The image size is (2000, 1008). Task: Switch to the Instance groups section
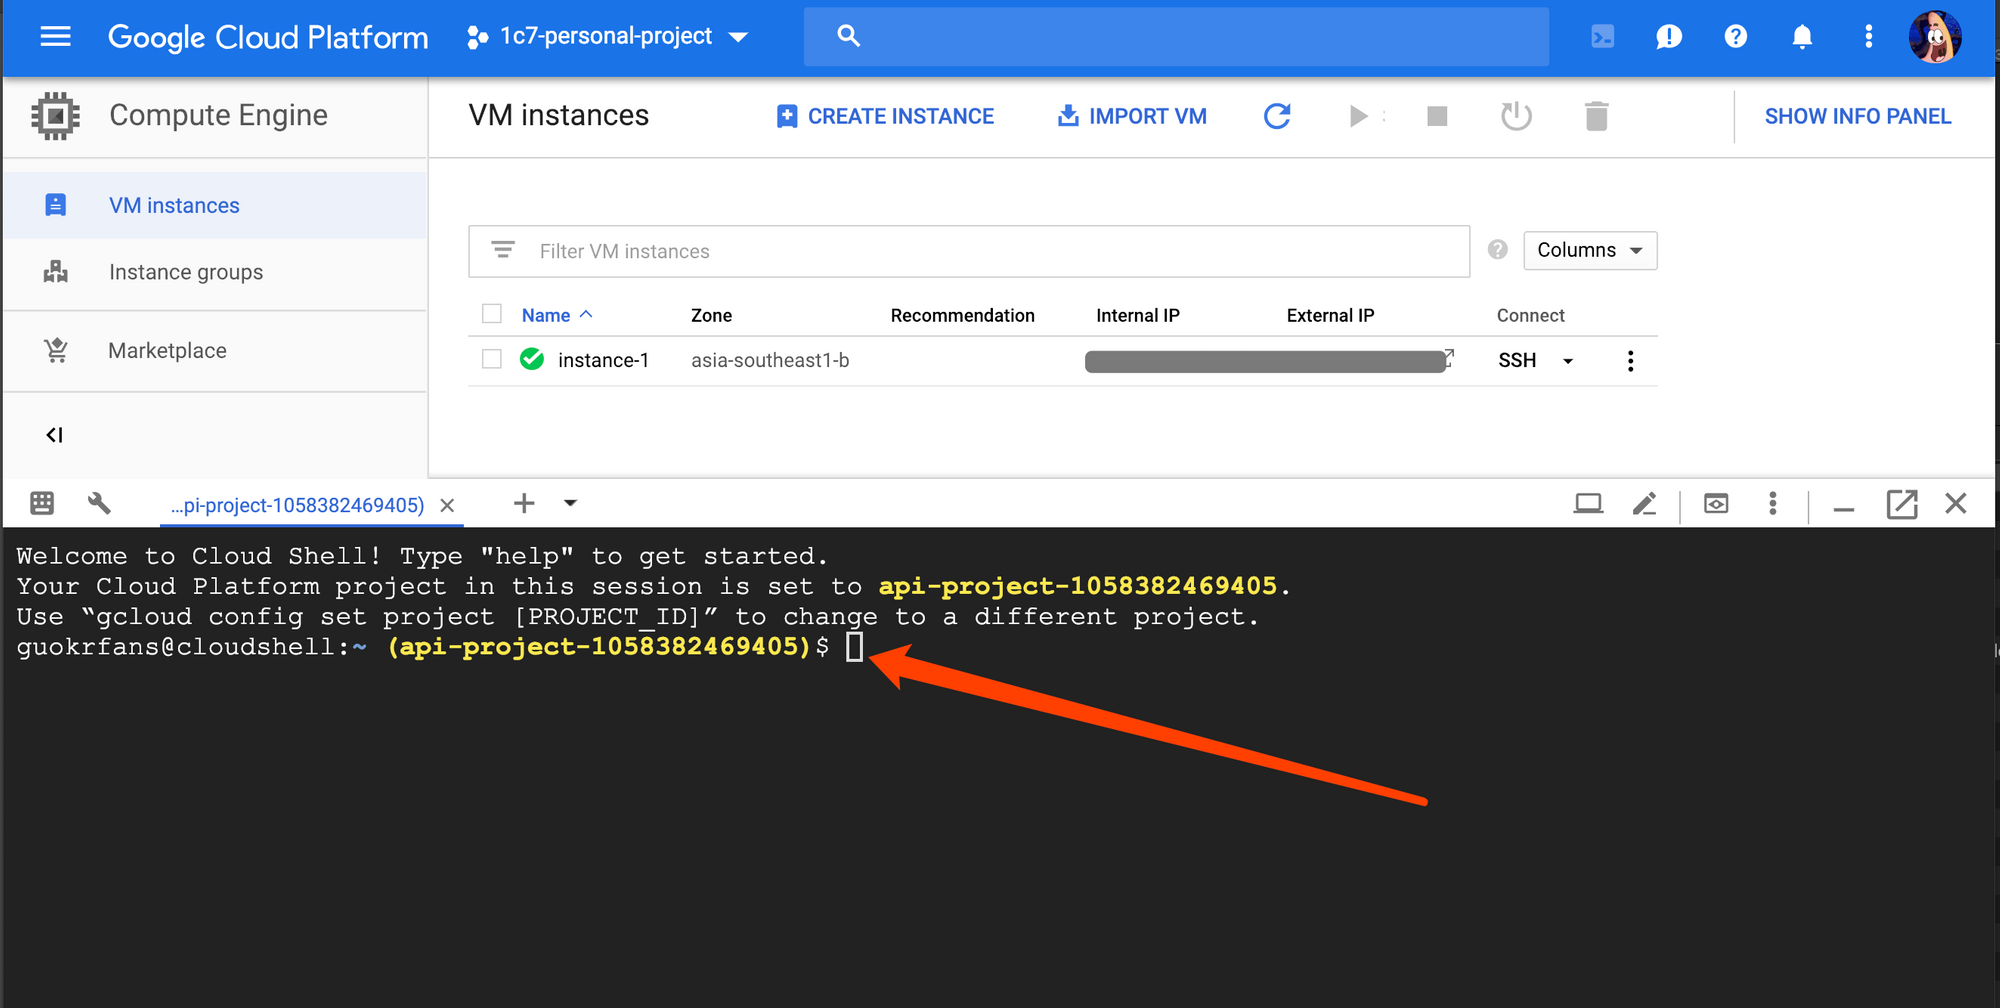point(185,271)
